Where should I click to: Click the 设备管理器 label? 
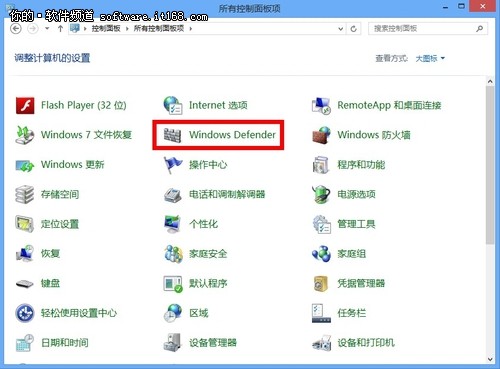tap(213, 343)
